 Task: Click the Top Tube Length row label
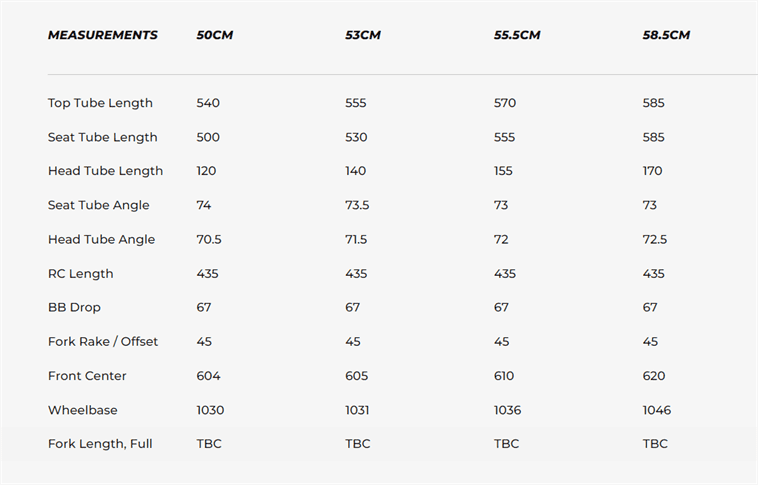point(100,103)
